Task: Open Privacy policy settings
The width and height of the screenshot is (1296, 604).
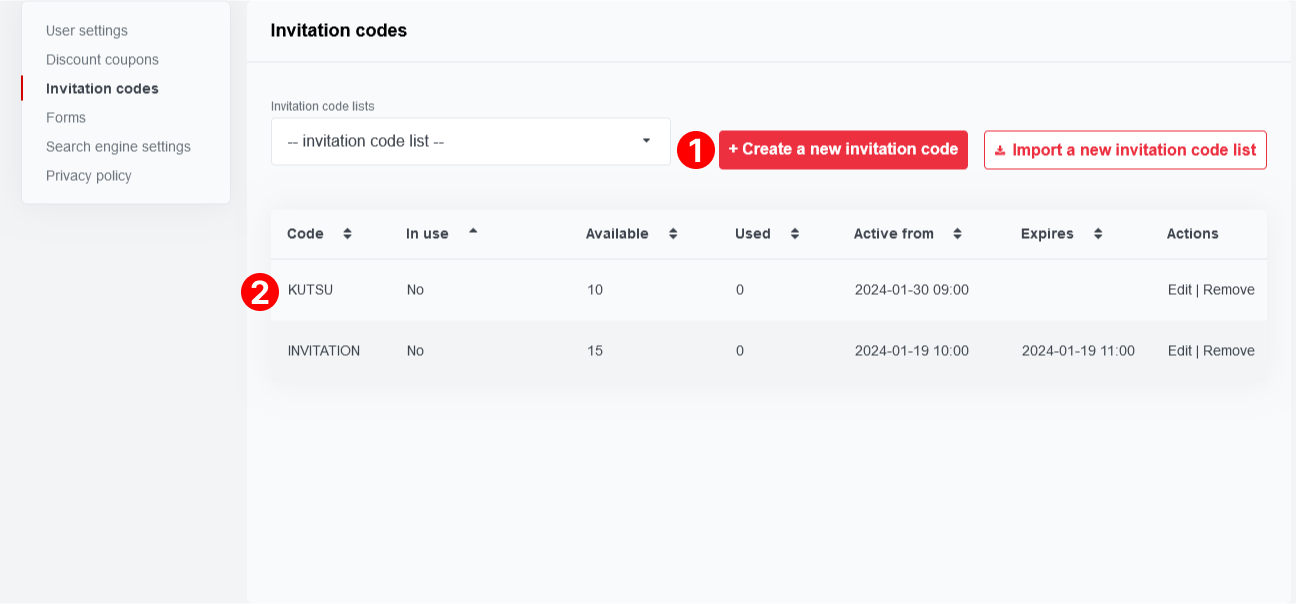Action: point(89,175)
